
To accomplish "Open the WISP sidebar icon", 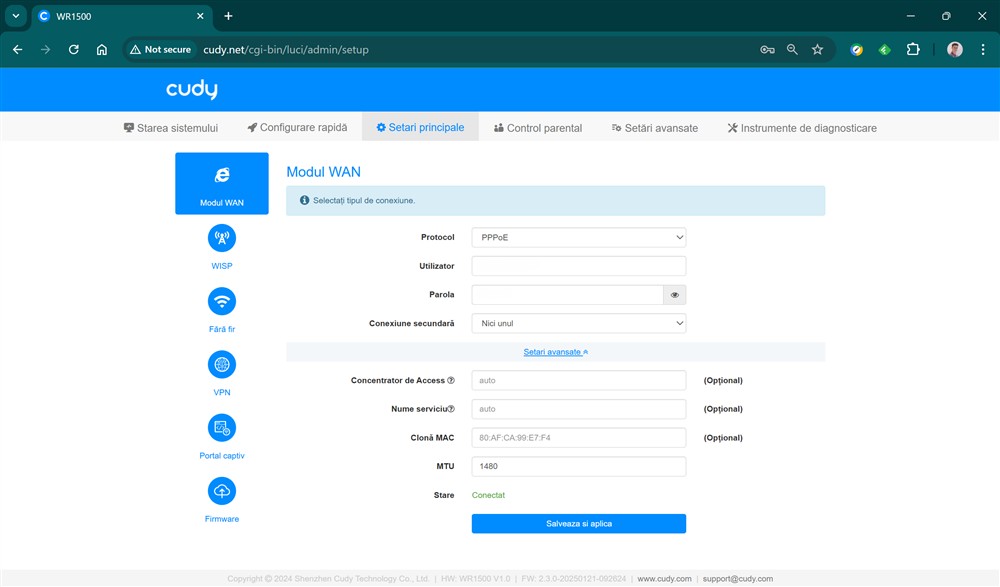I will (x=222, y=239).
